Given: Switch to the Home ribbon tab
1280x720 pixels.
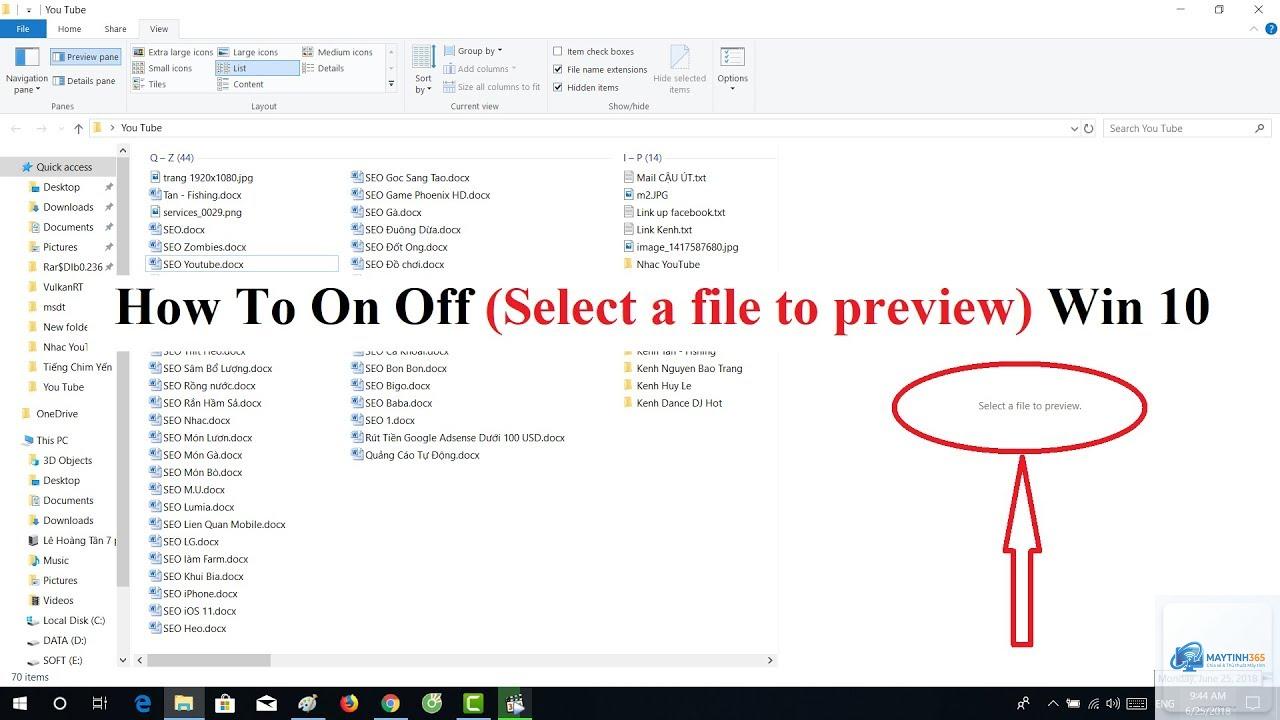Looking at the screenshot, I should [x=69, y=29].
